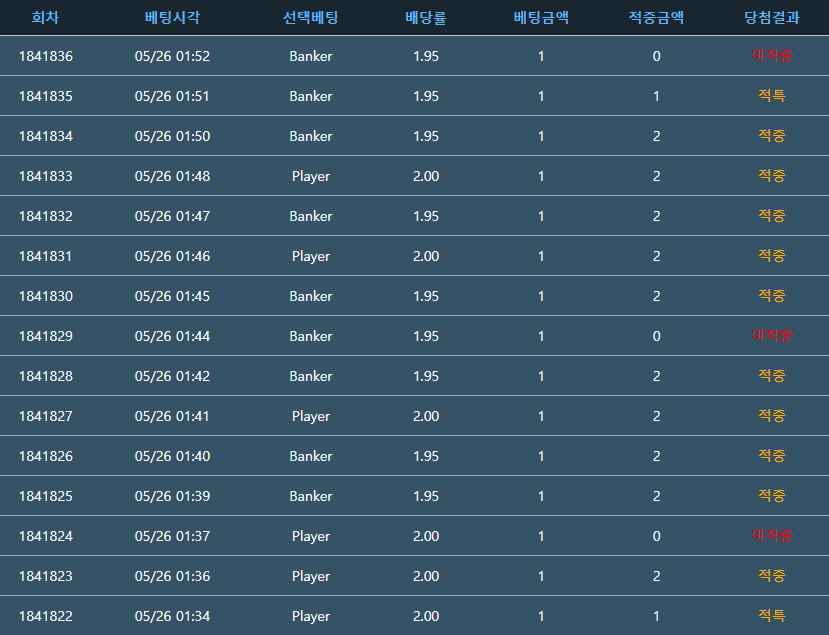829x635 pixels.
Task: Click bet time 05/26 01:37
Action: [172, 536]
